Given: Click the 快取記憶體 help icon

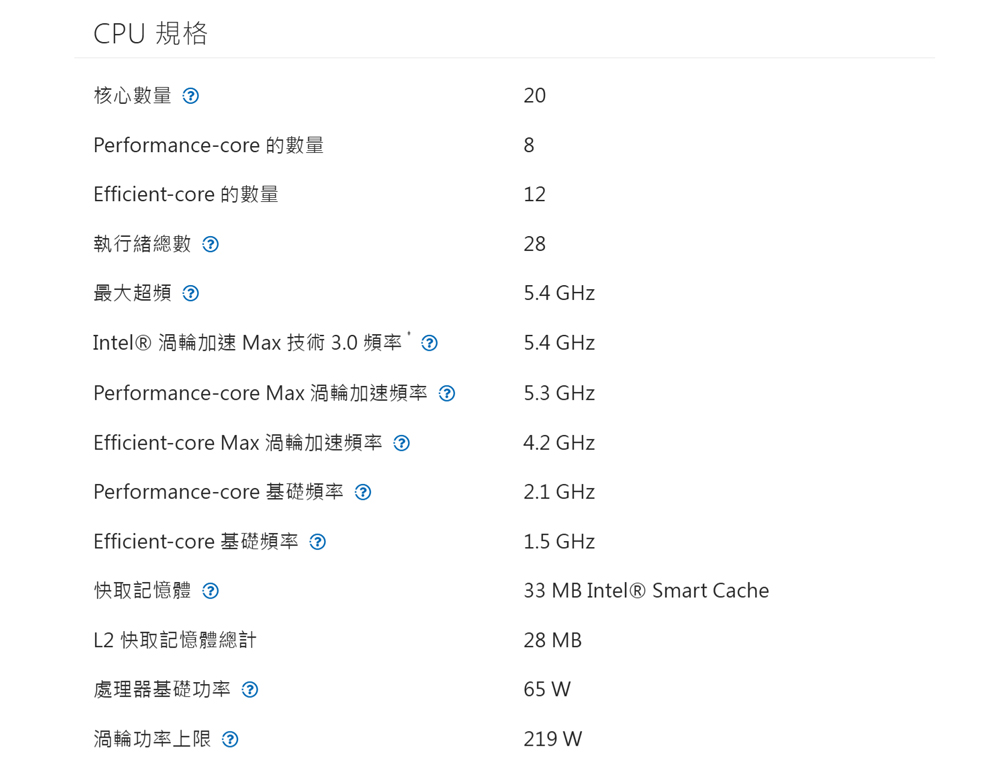Looking at the screenshot, I should click(x=210, y=591).
